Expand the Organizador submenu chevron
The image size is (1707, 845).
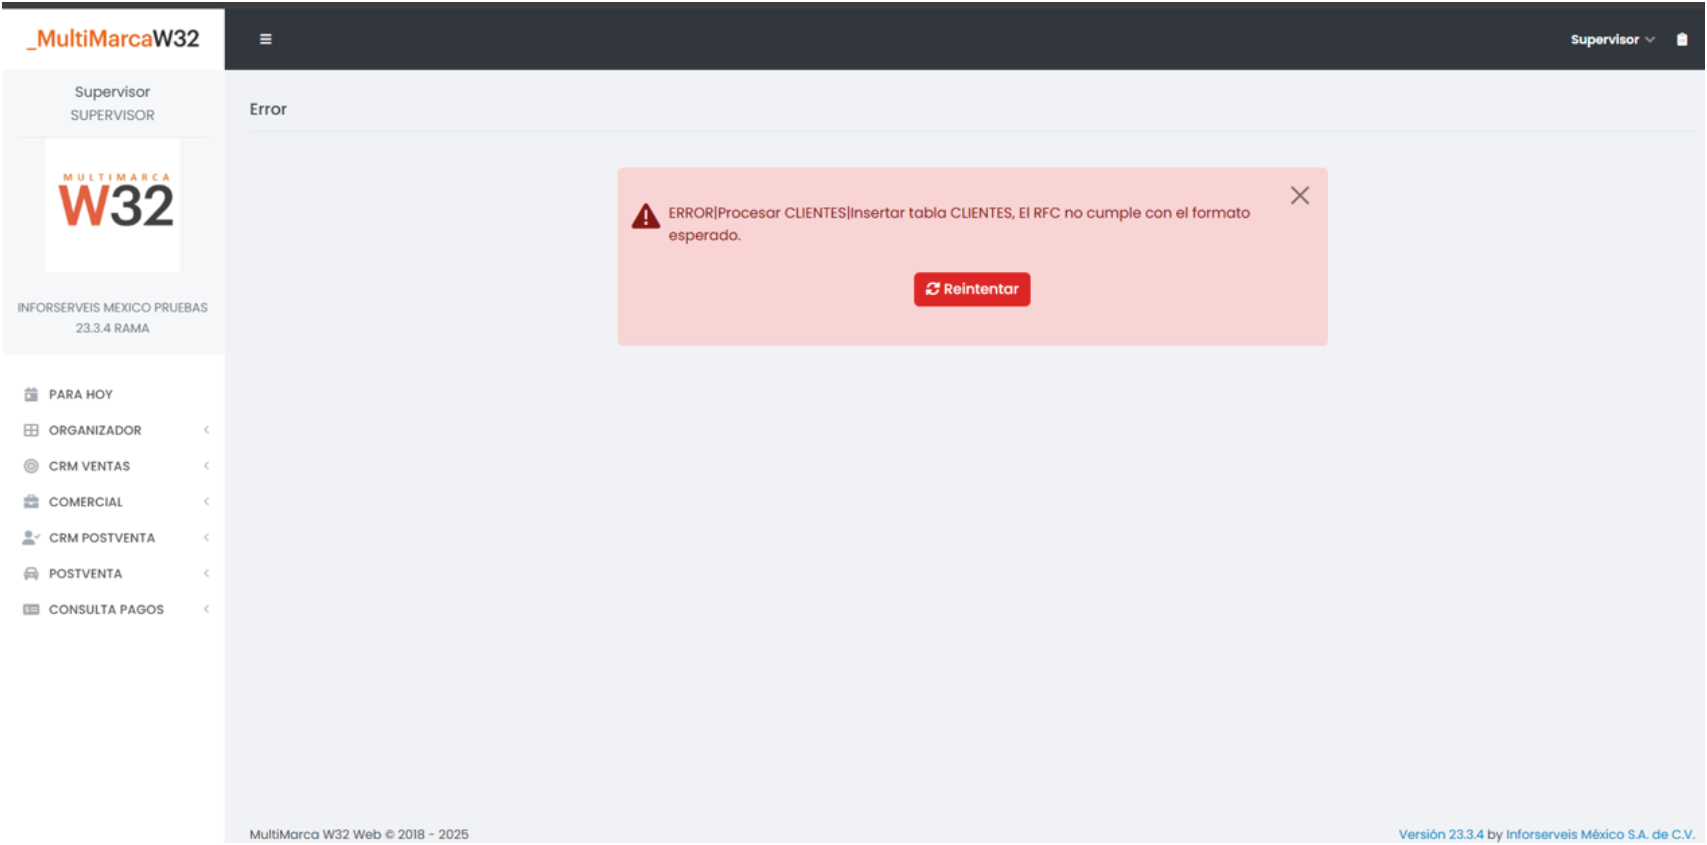point(206,430)
